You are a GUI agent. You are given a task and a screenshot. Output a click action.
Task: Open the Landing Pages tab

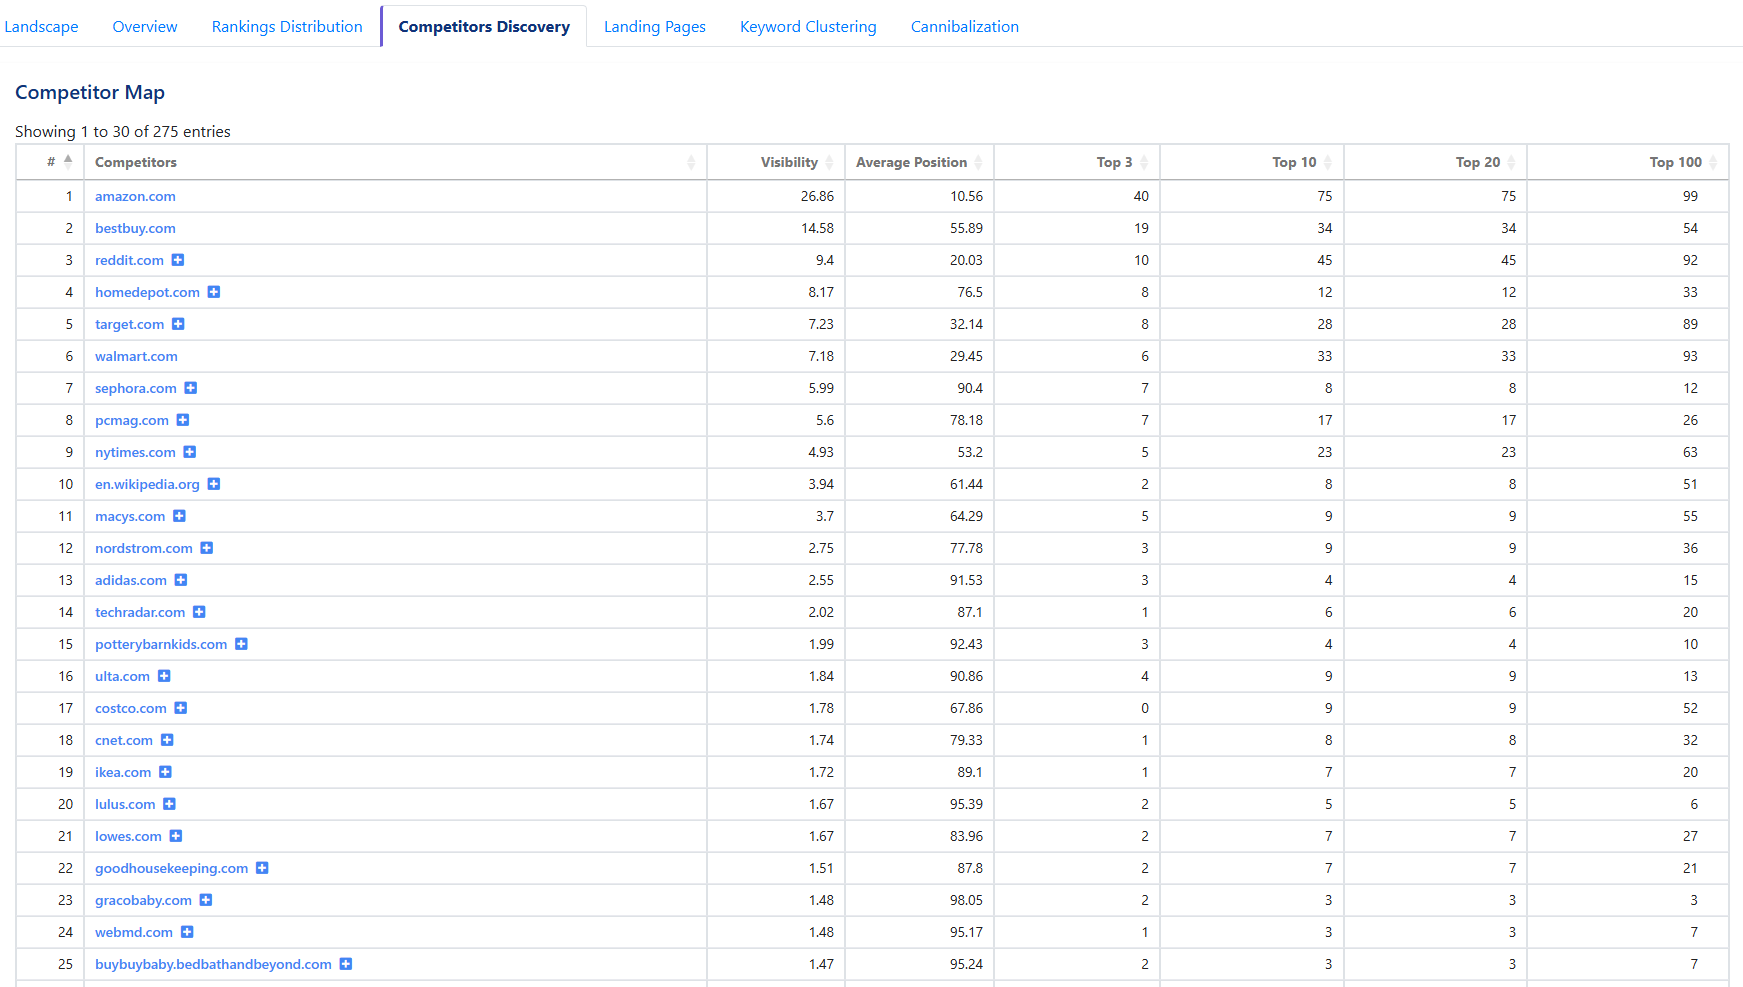pos(655,27)
